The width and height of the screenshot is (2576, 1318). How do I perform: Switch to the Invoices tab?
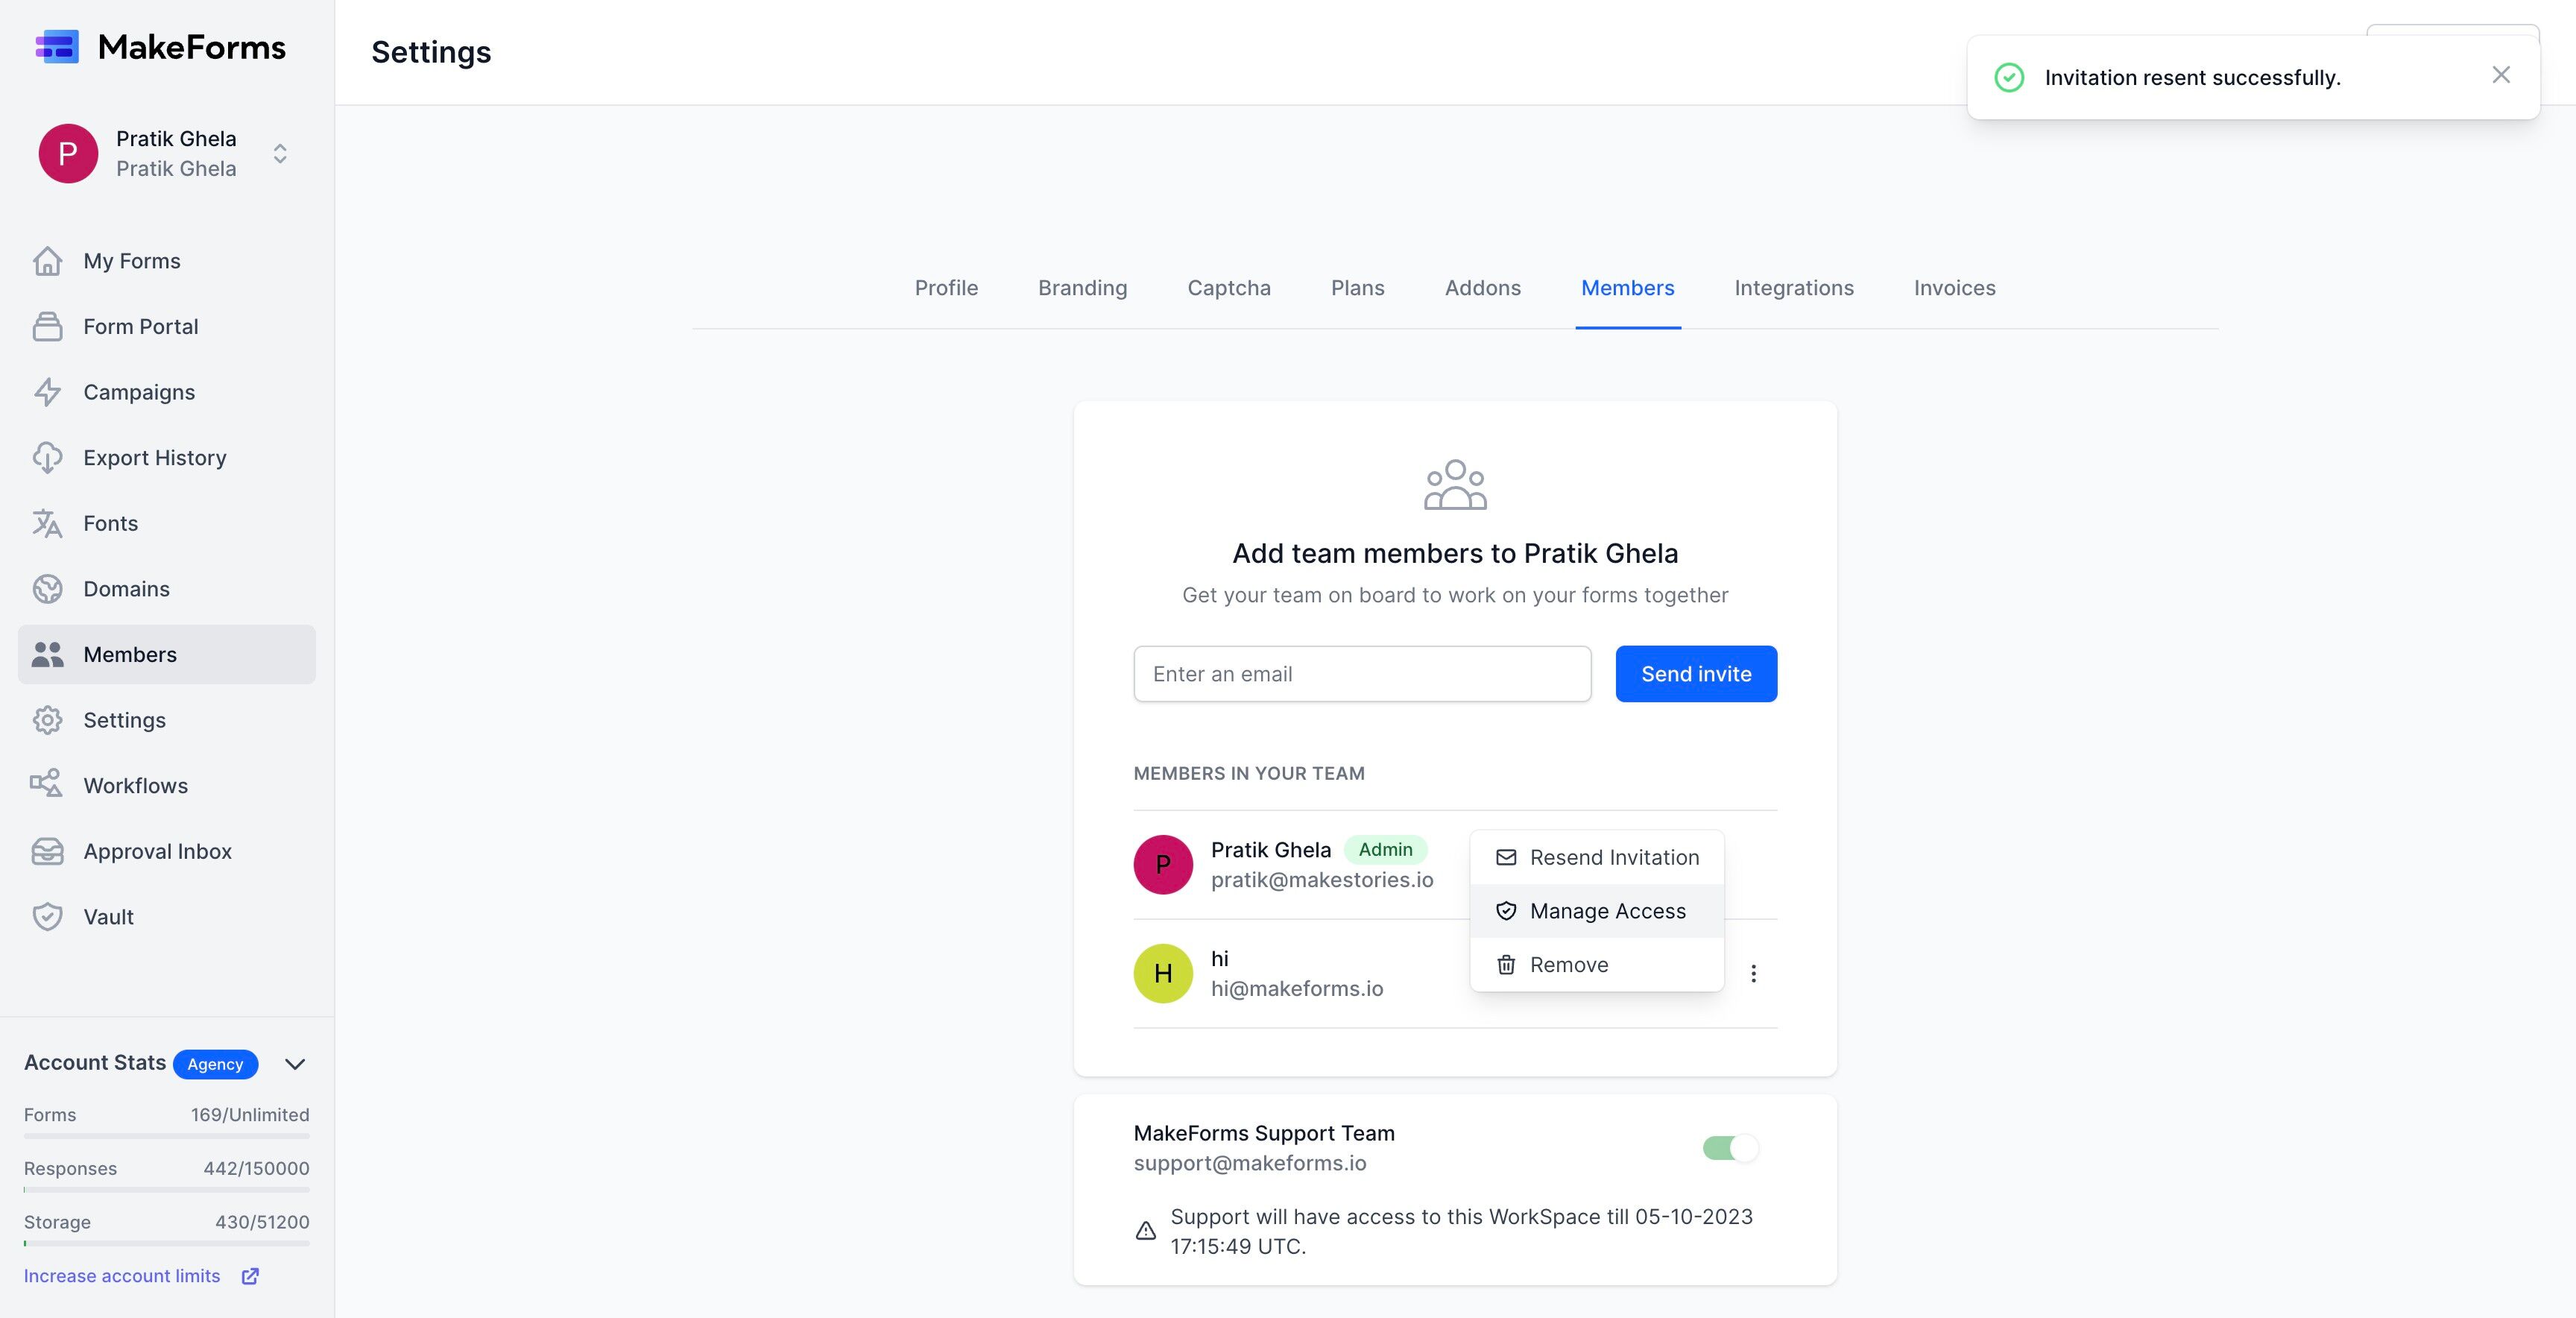(1954, 288)
